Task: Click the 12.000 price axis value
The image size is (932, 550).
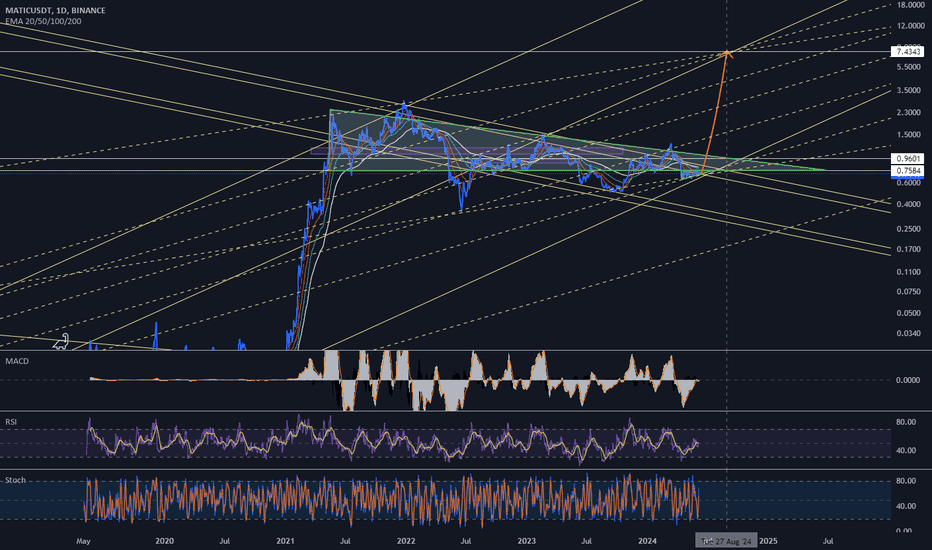Action: 909,26
